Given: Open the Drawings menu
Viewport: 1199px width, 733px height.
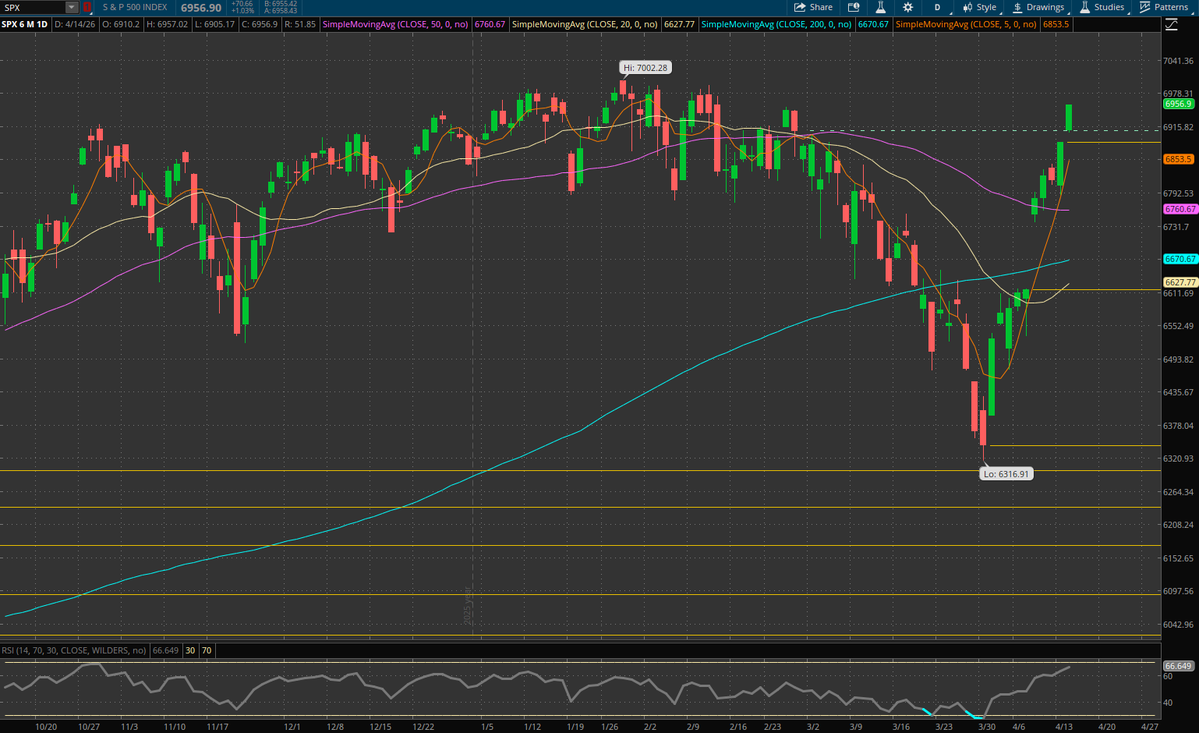Looking at the screenshot, I should click(1038, 8).
